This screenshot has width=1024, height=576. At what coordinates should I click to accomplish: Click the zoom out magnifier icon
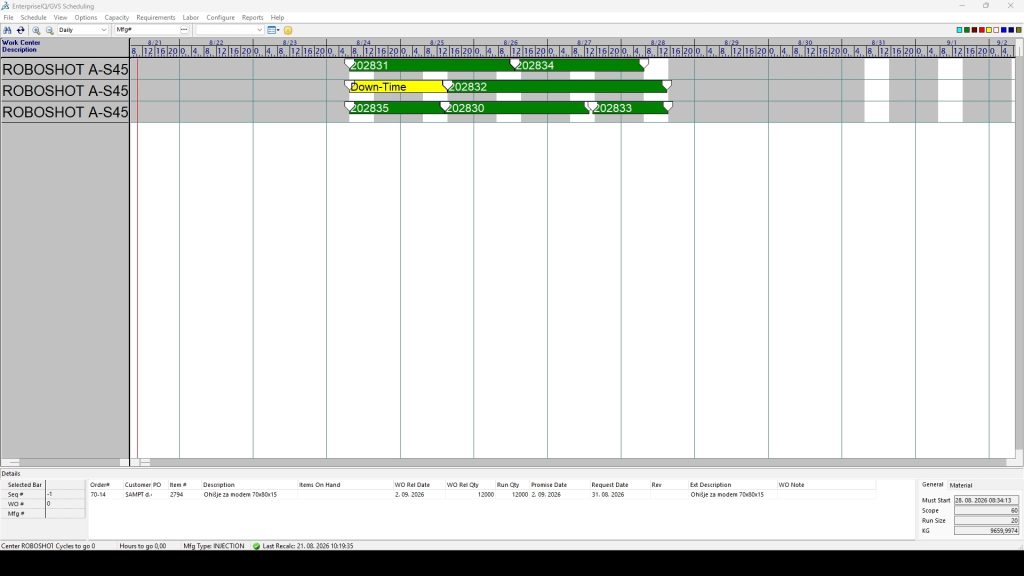(49, 30)
